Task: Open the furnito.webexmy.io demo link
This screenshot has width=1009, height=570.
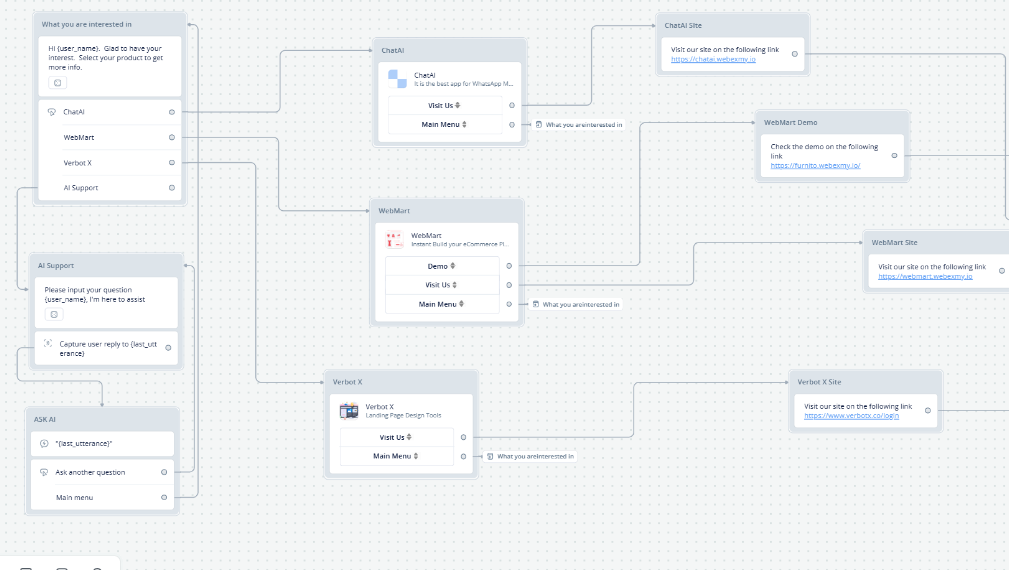Action: coord(815,165)
